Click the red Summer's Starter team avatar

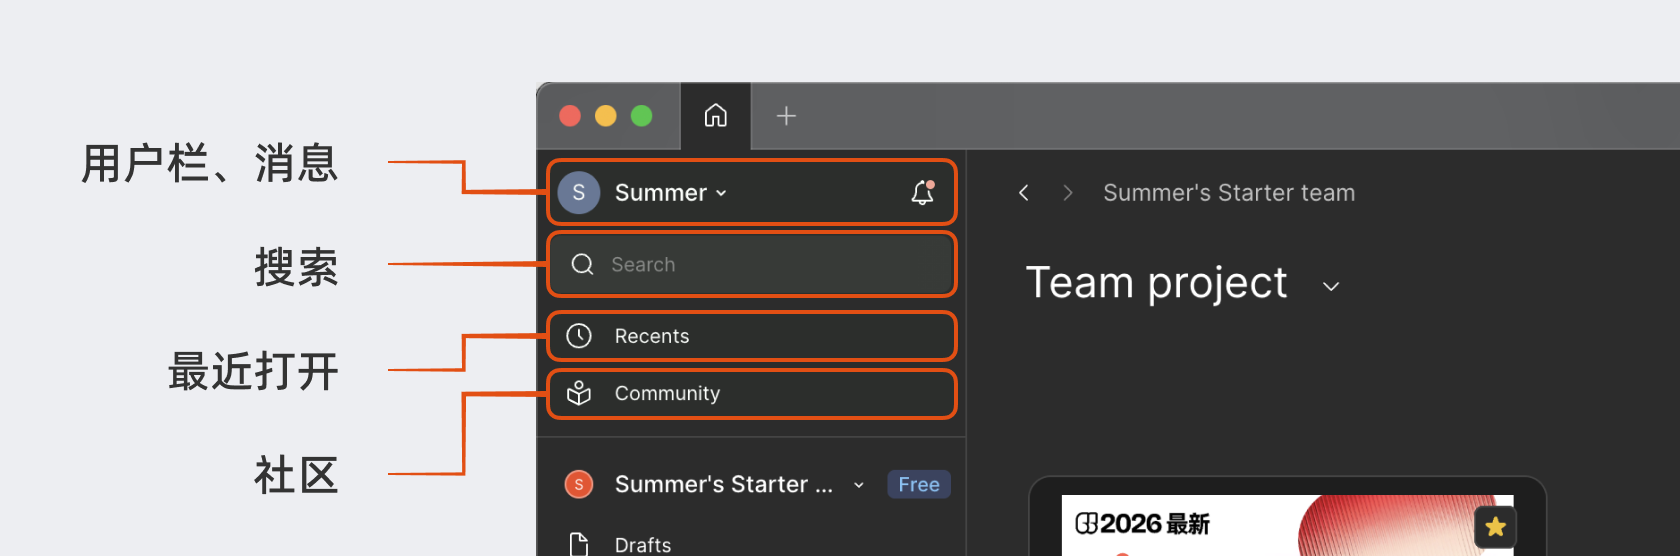tap(579, 485)
